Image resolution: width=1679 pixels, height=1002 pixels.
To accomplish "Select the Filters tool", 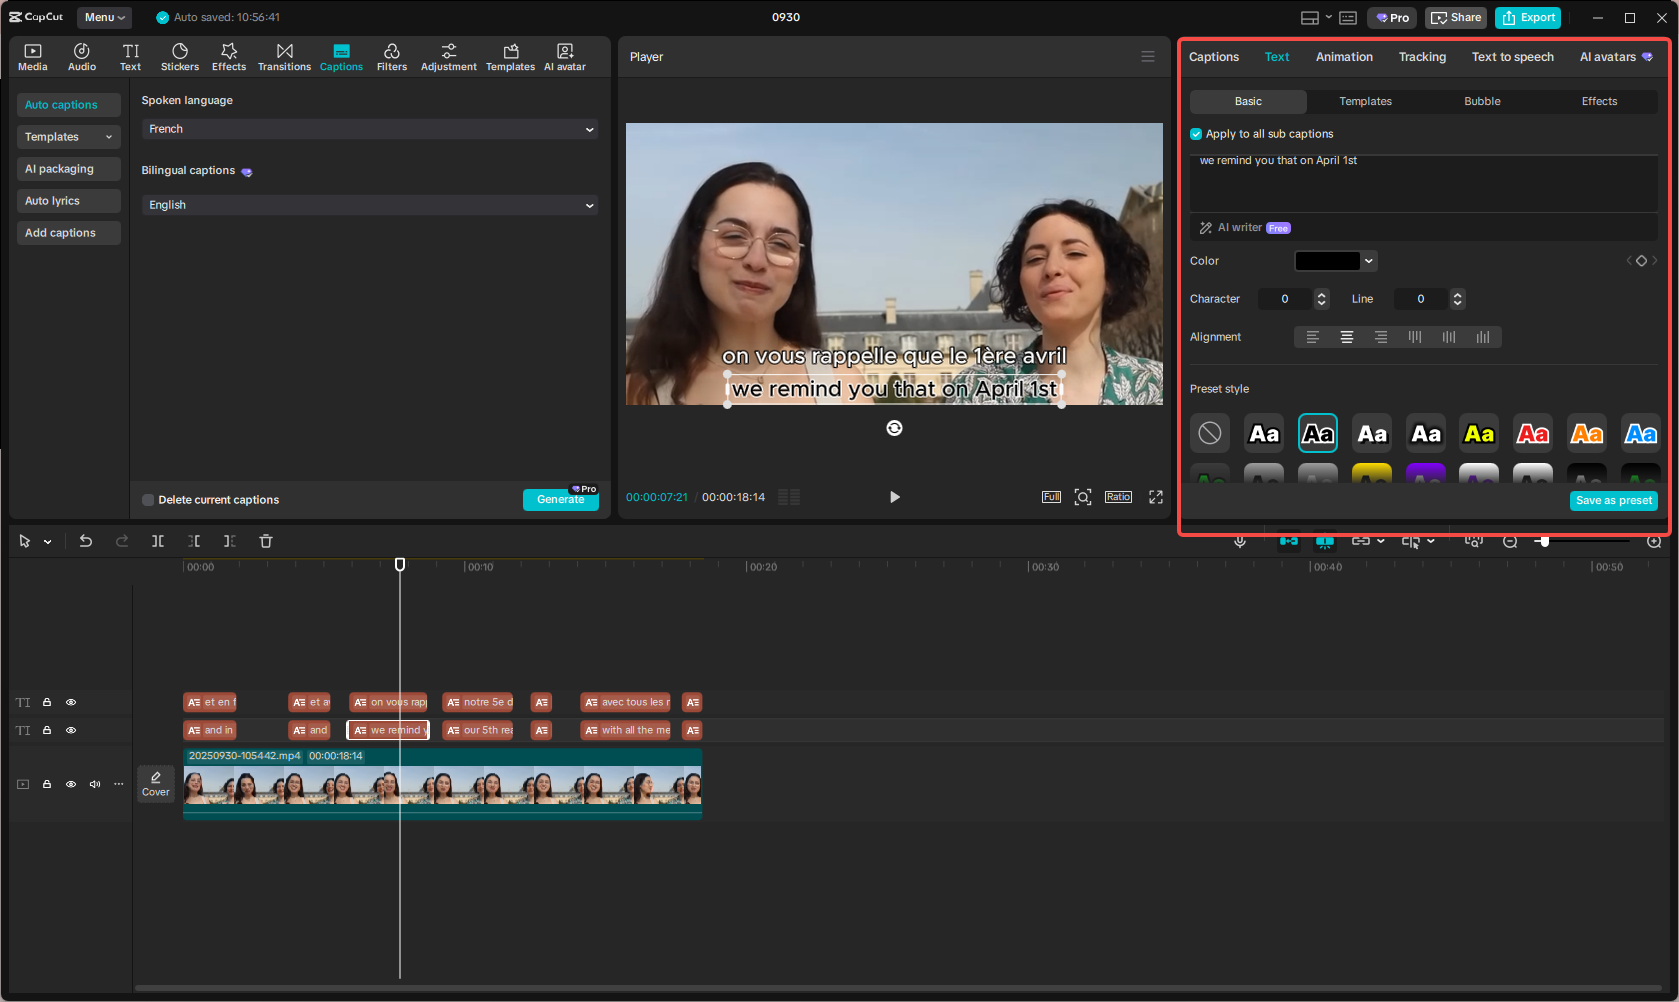I will point(391,57).
